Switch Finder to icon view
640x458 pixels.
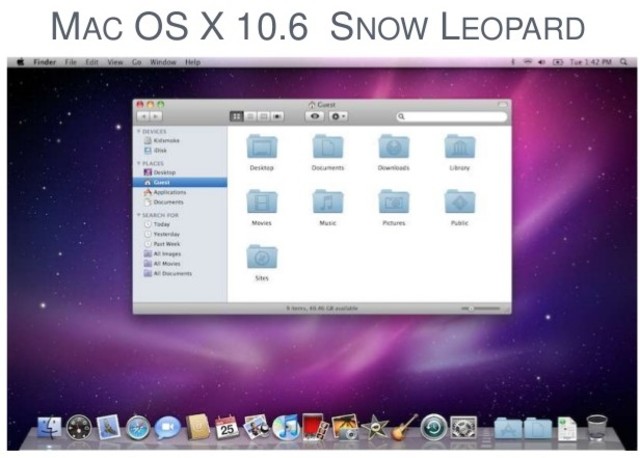tap(236, 117)
